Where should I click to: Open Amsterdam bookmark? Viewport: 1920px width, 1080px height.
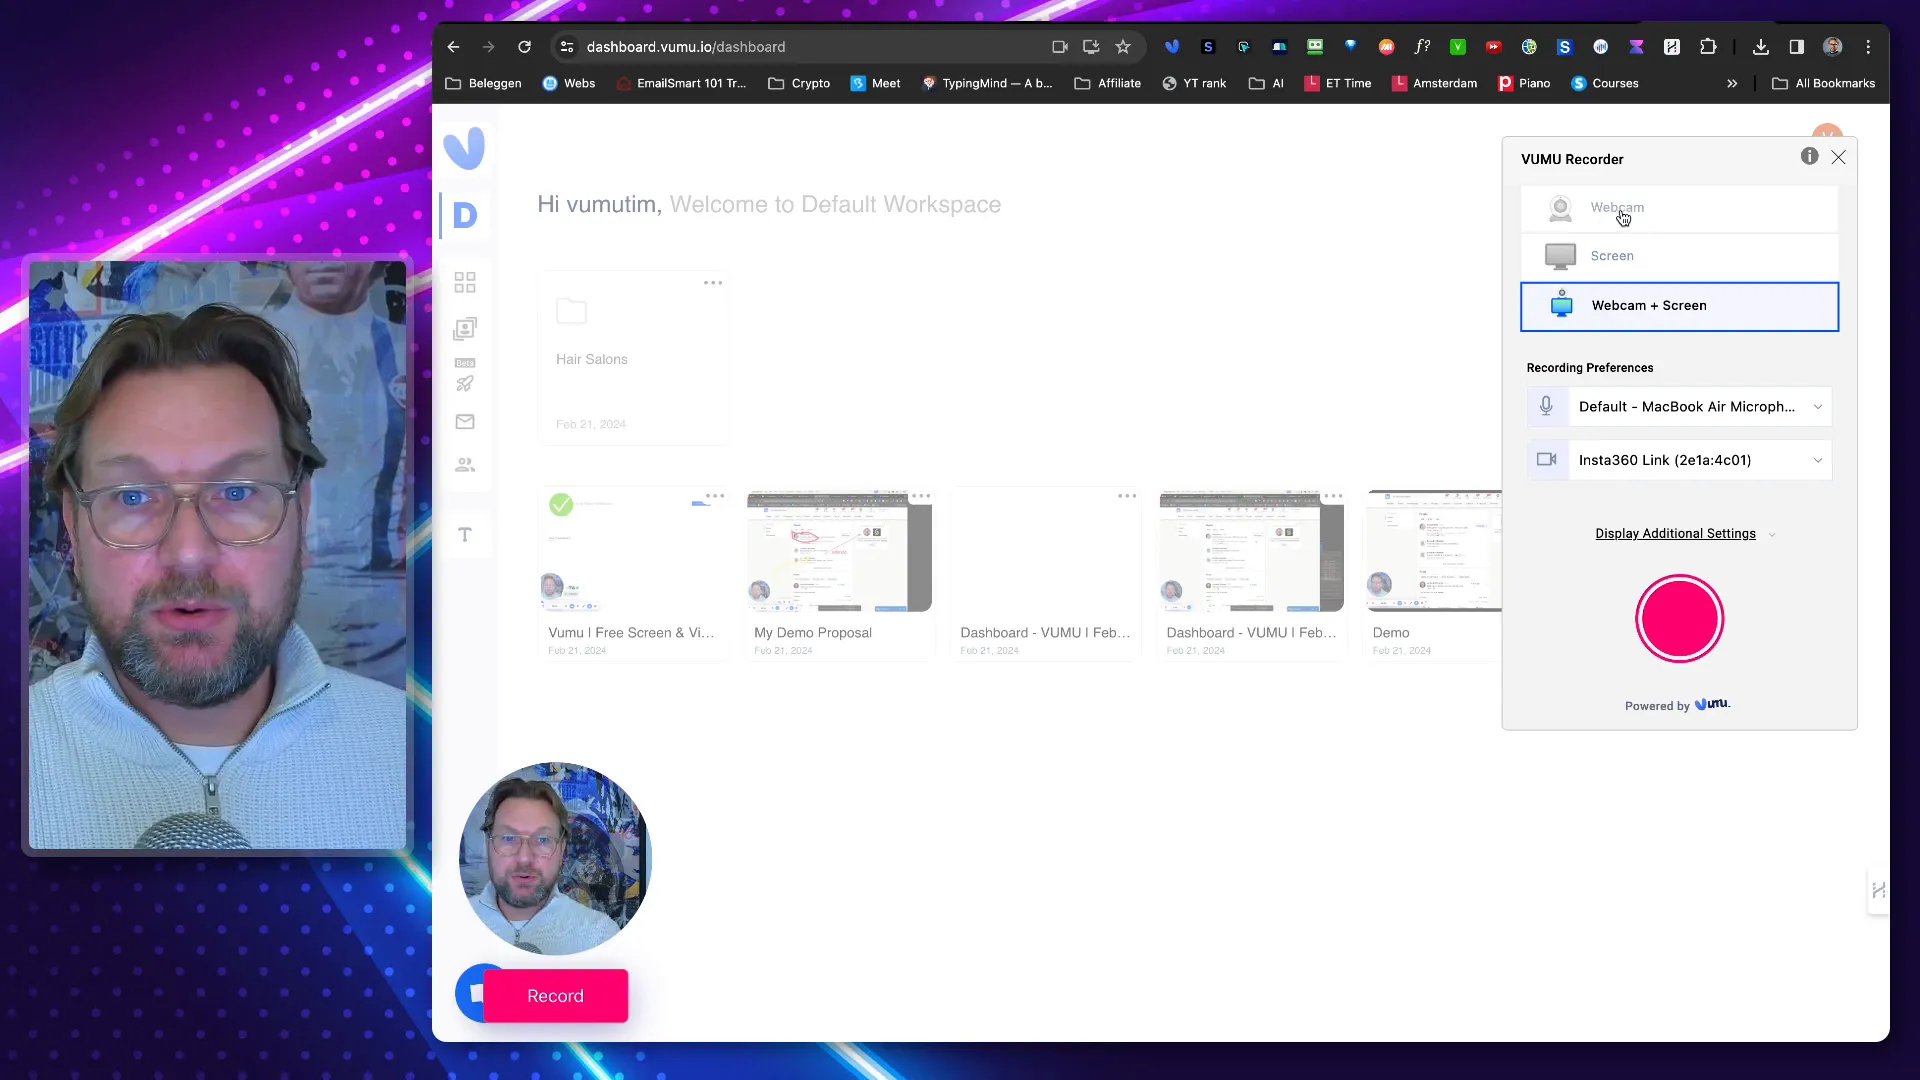1434,83
